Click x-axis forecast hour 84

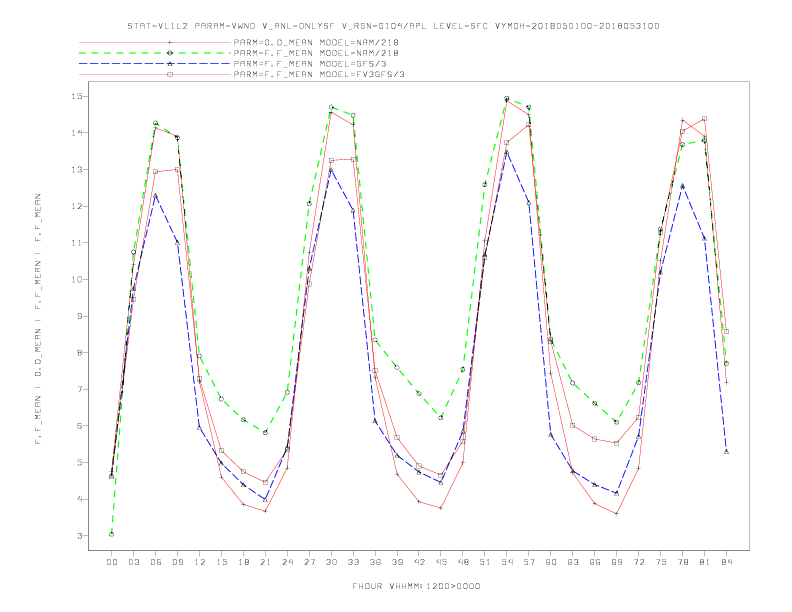(726, 562)
